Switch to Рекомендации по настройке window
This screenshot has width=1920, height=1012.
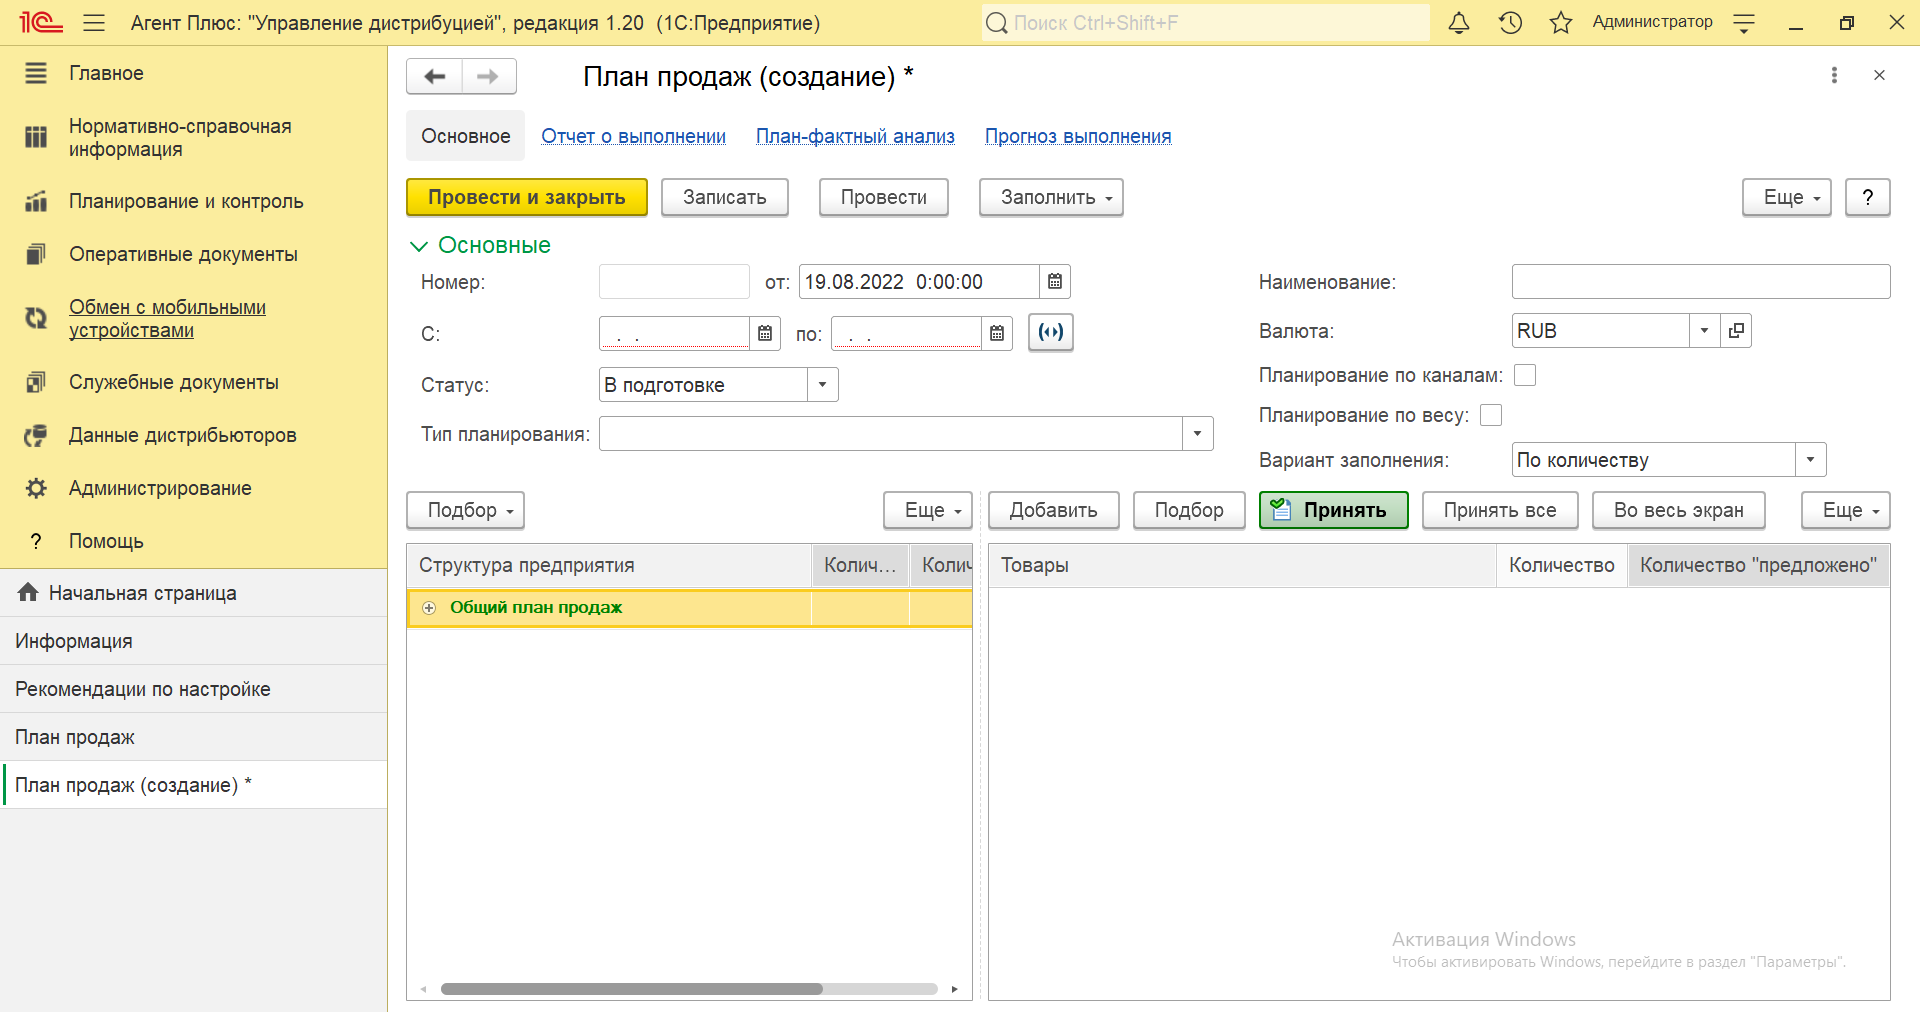point(194,689)
